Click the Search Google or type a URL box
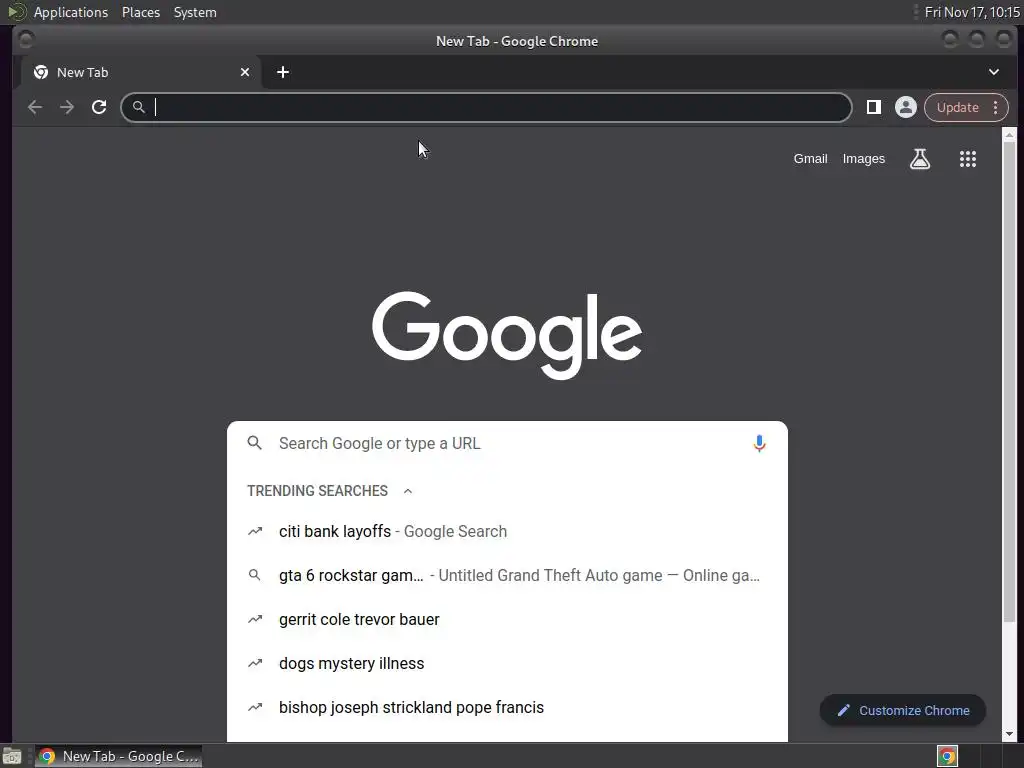Screen dimensions: 1024x768 point(507,443)
